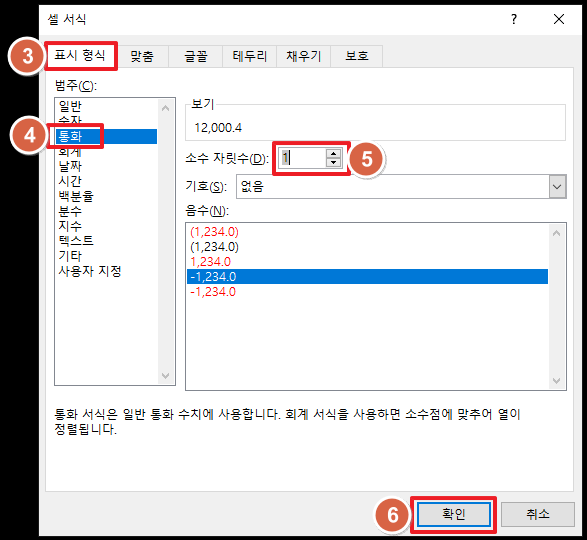Increase decimal places with up arrow

[333, 153]
